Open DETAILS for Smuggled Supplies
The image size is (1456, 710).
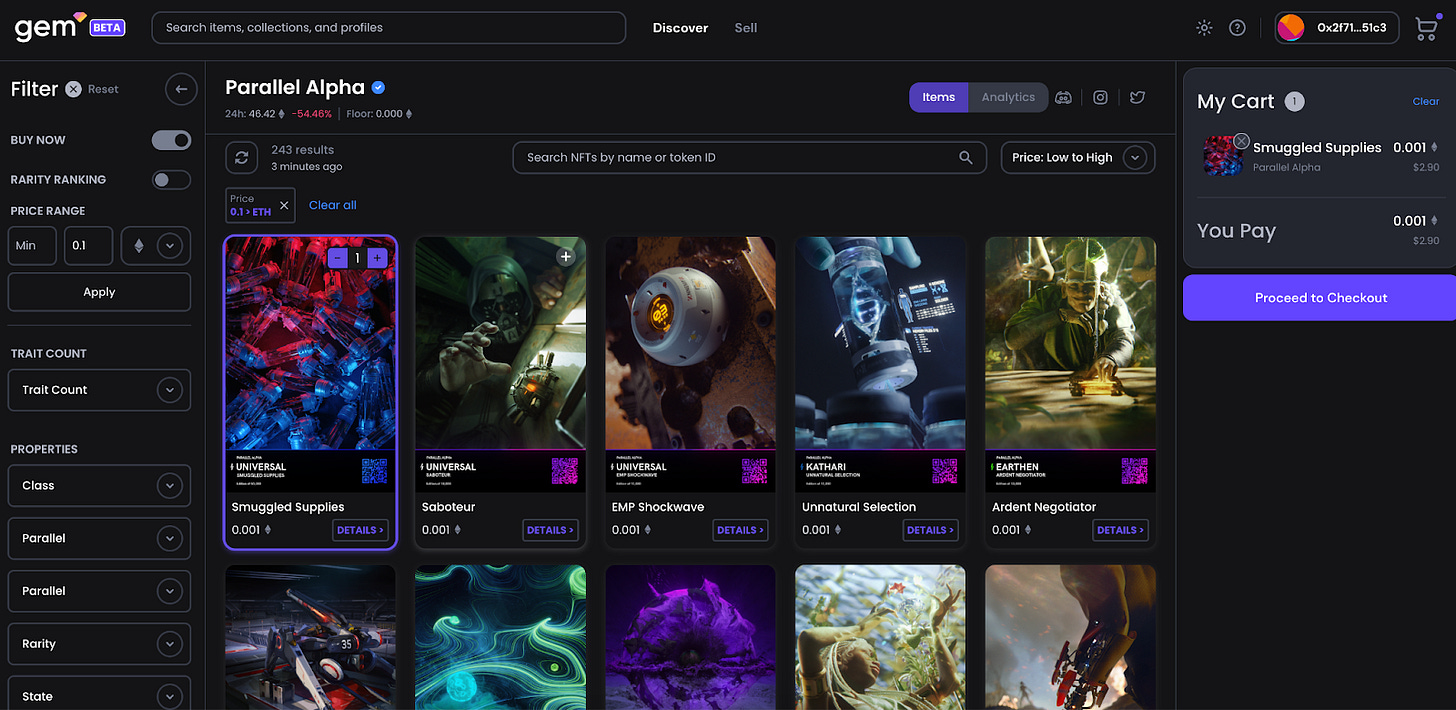tap(360, 530)
